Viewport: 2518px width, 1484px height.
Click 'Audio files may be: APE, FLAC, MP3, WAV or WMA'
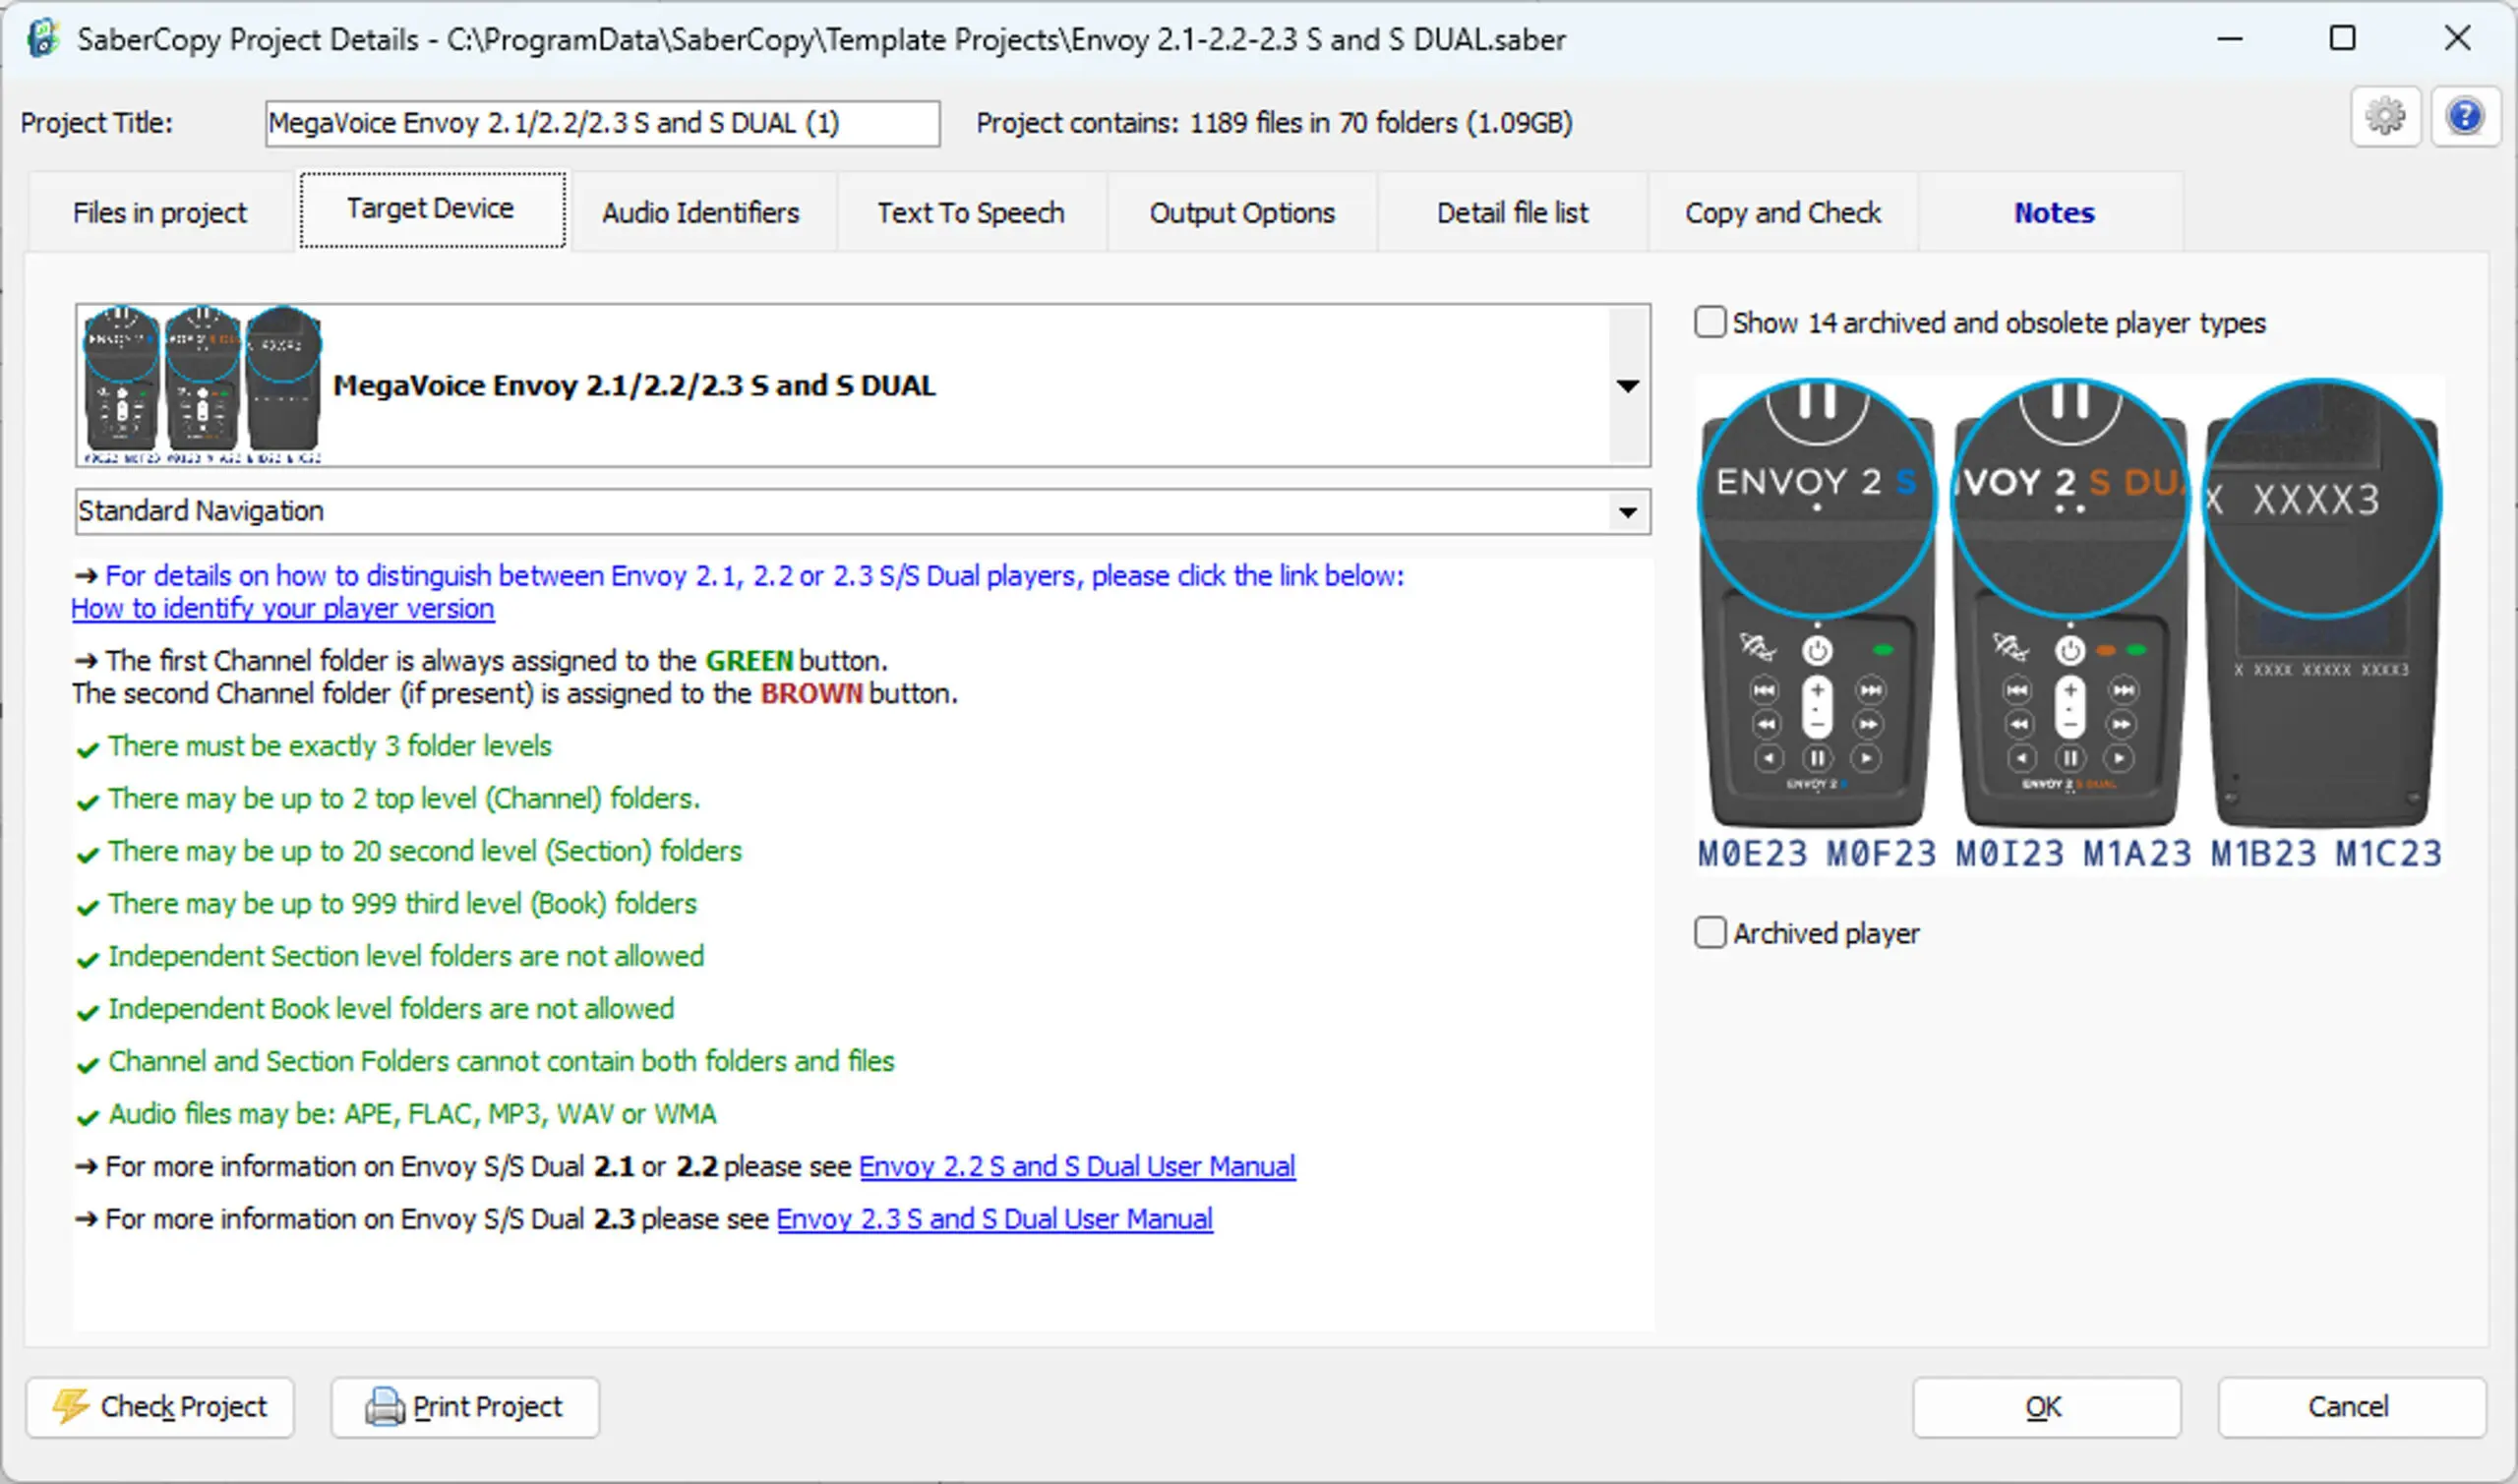[412, 1114]
